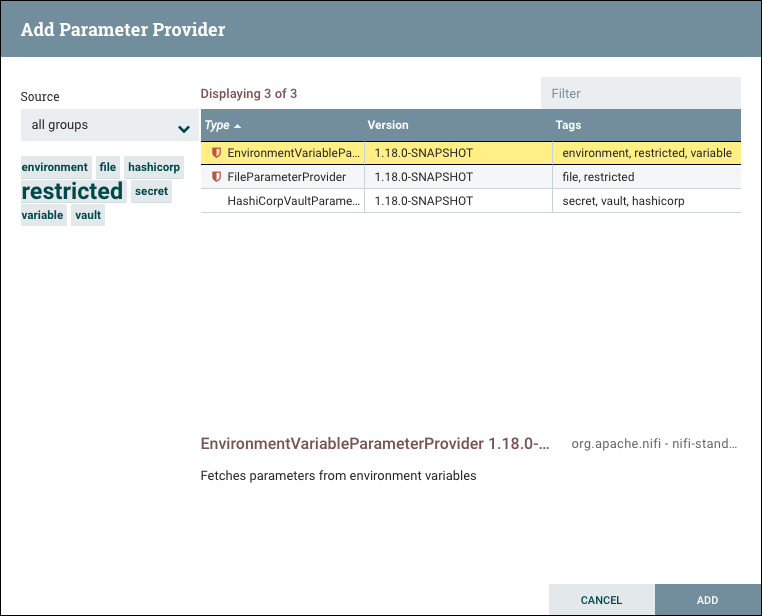762x616 pixels.
Task: Click the dropdown chevron next to all groups
Action: pyautogui.click(x=184, y=128)
